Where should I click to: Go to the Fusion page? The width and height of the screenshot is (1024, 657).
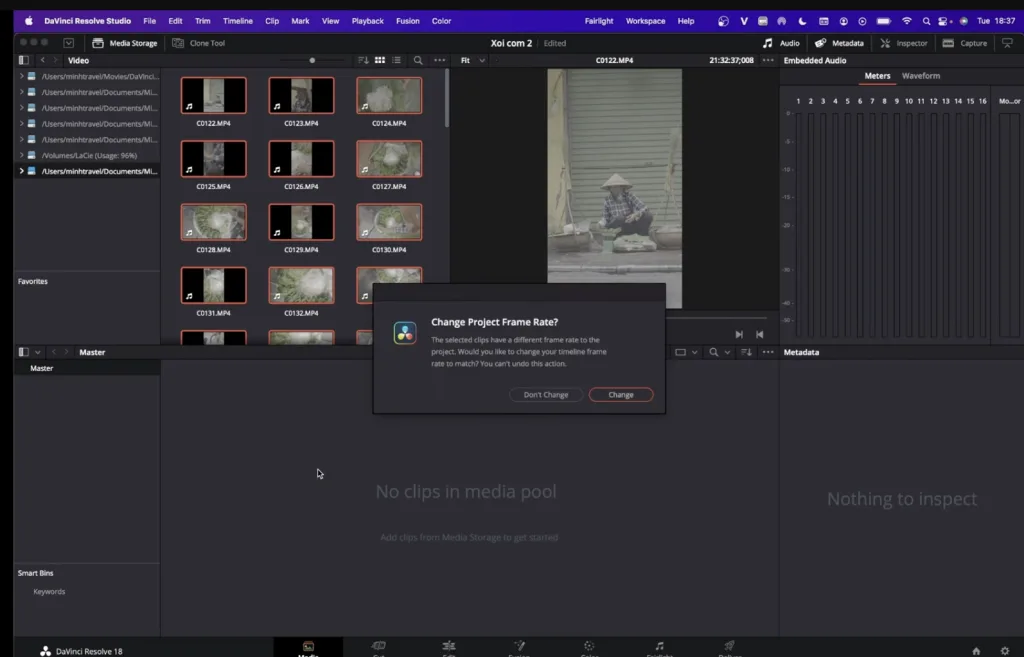tap(519, 648)
